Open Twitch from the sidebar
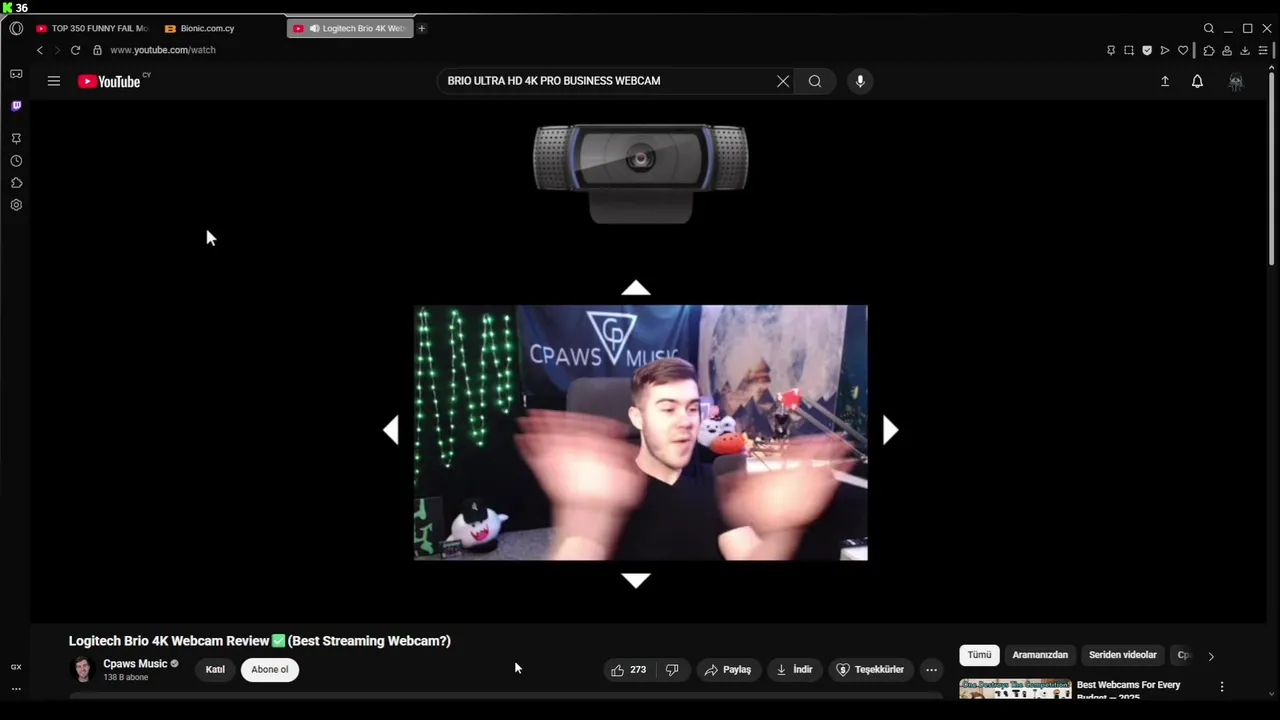 coord(16,106)
